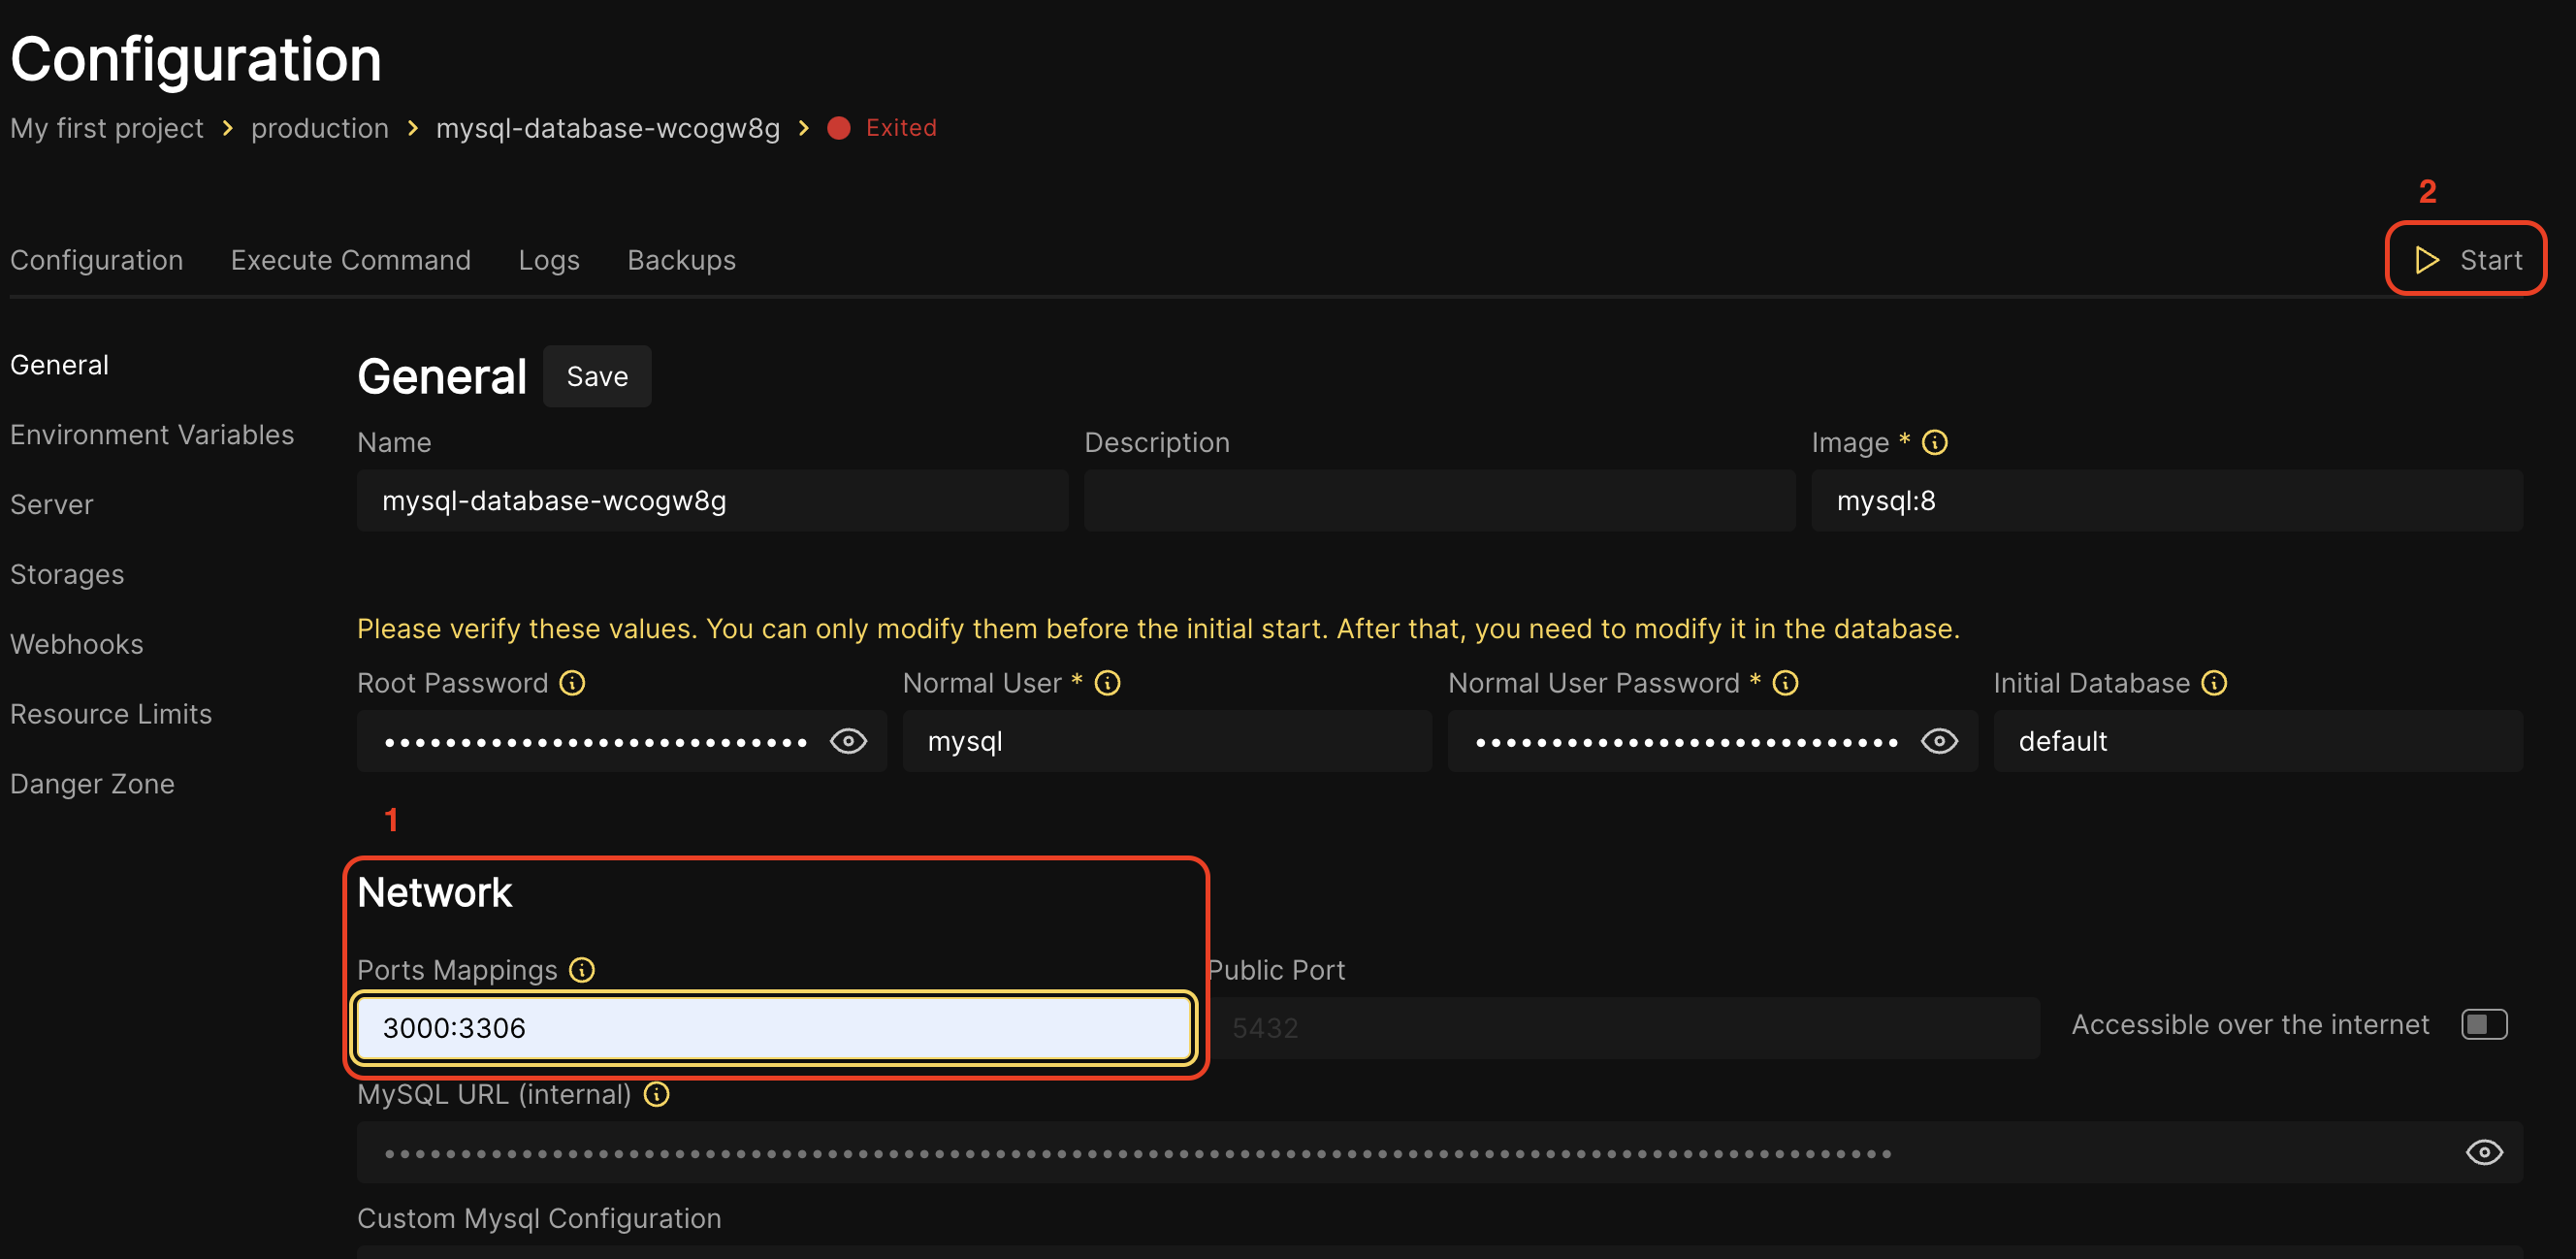This screenshot has height=1259, width=2576.
Task: Reveal the Root Password with eye icon
Action: 848,741
